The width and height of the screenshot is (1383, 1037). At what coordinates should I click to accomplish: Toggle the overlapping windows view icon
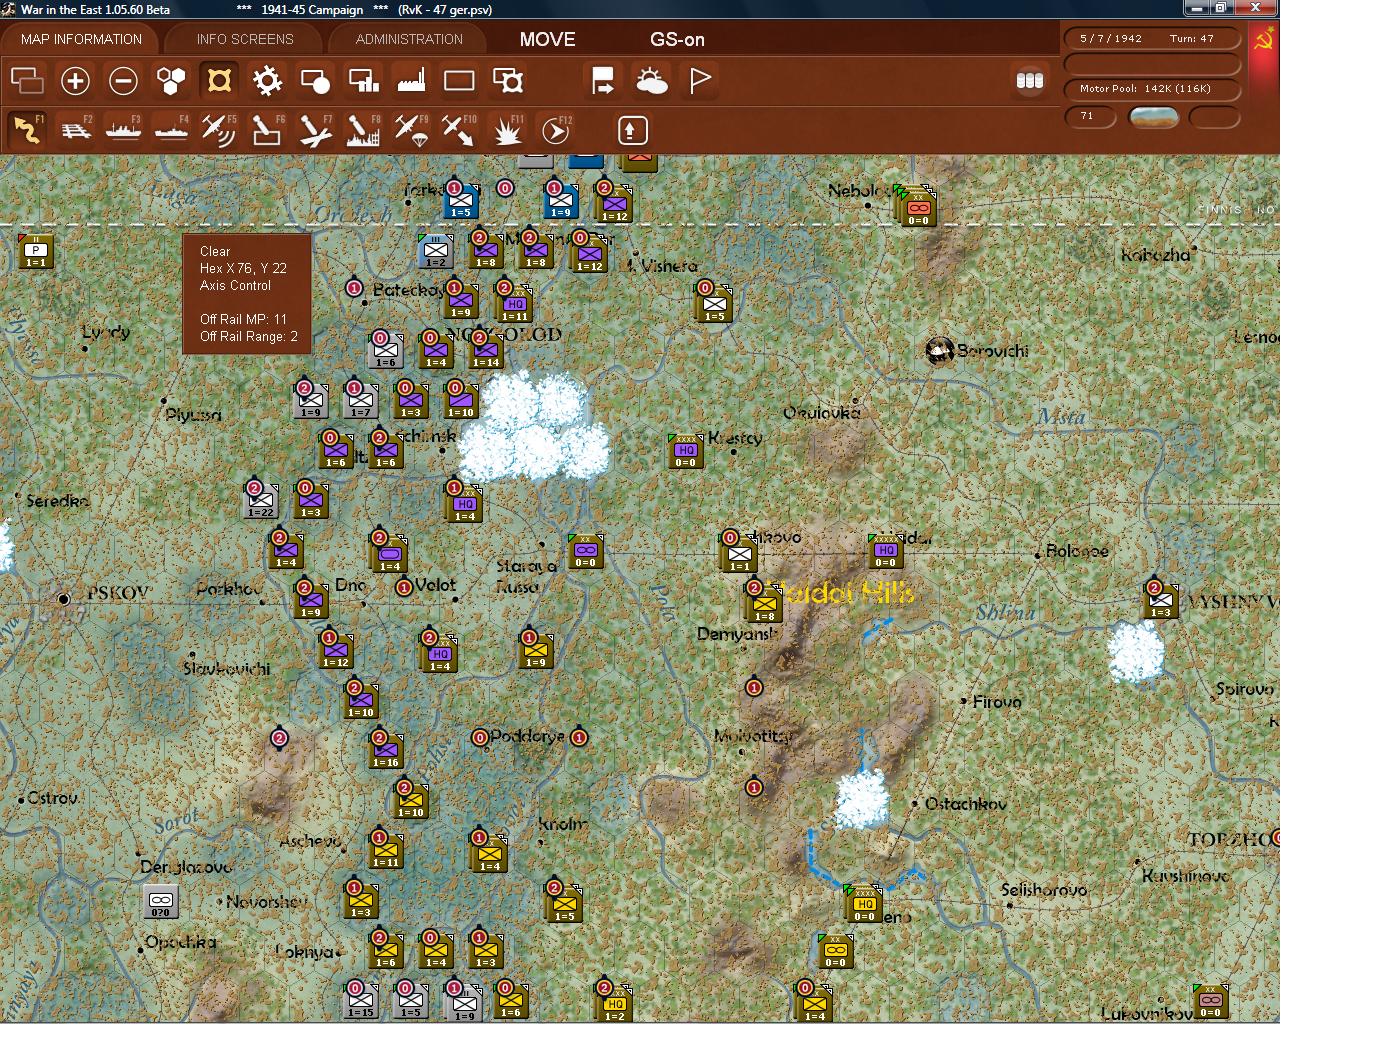[x=27, y=81]
